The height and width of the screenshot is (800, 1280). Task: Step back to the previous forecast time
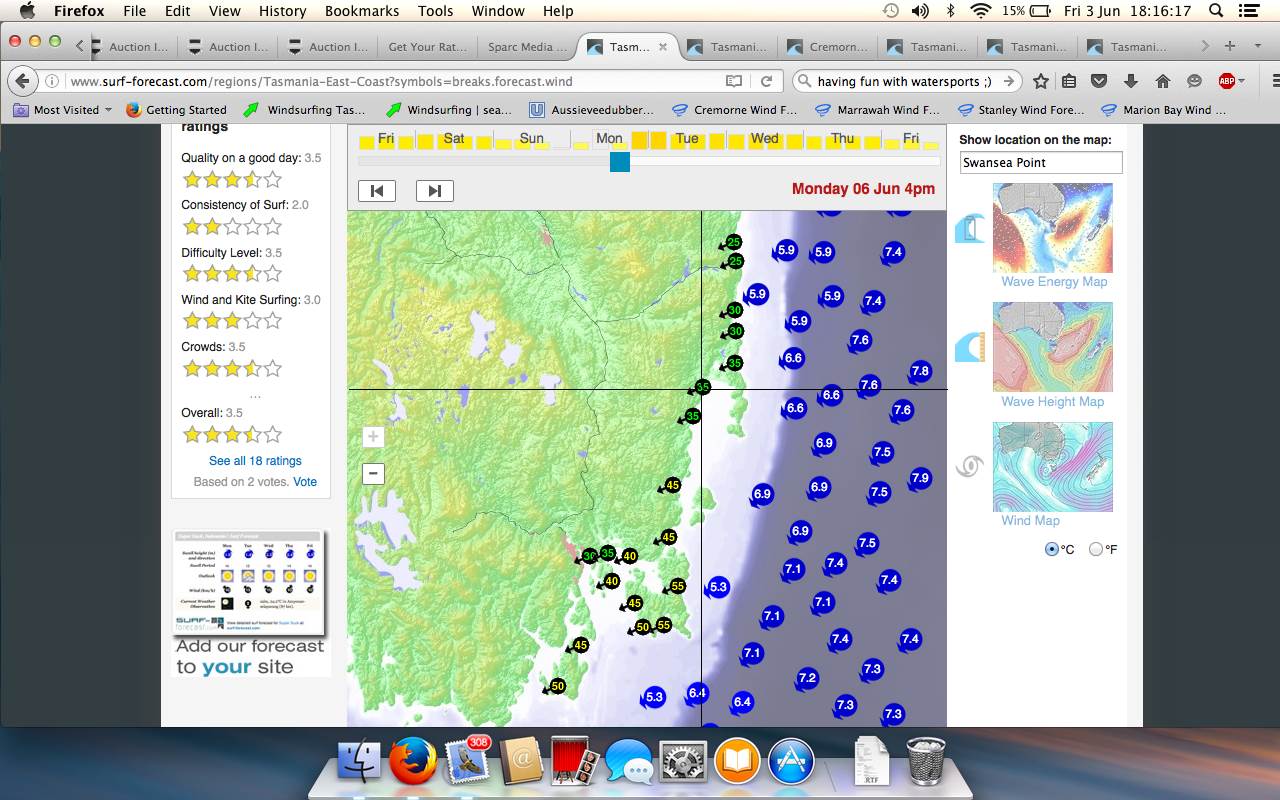(x=377, y=191)
